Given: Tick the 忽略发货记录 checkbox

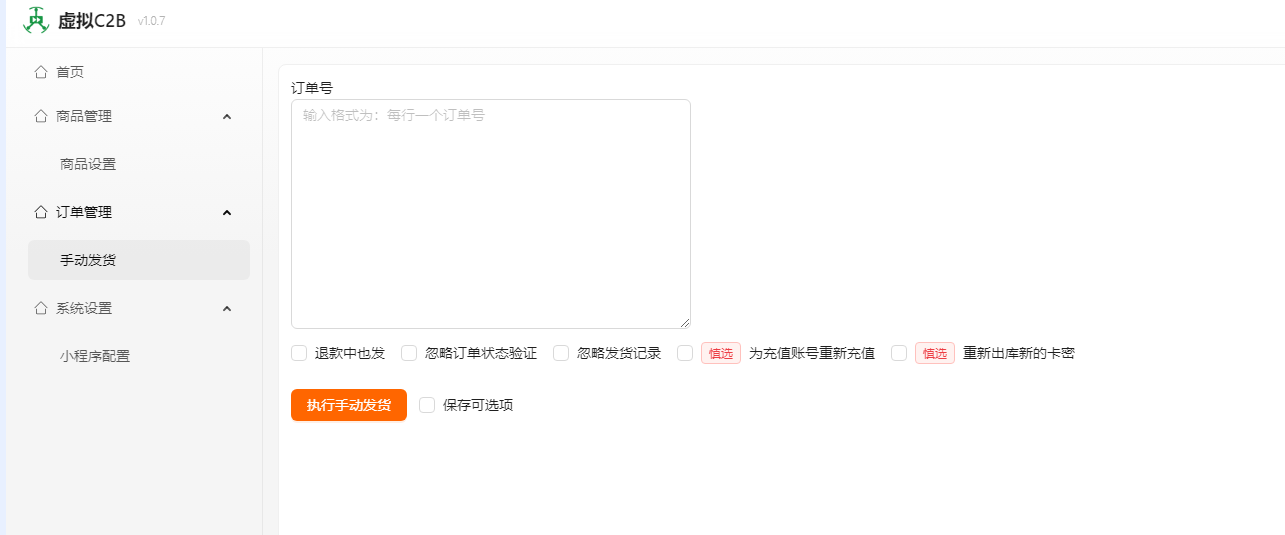Looking at the screenshot, I should pyautogui.click(x=561, y=353).
